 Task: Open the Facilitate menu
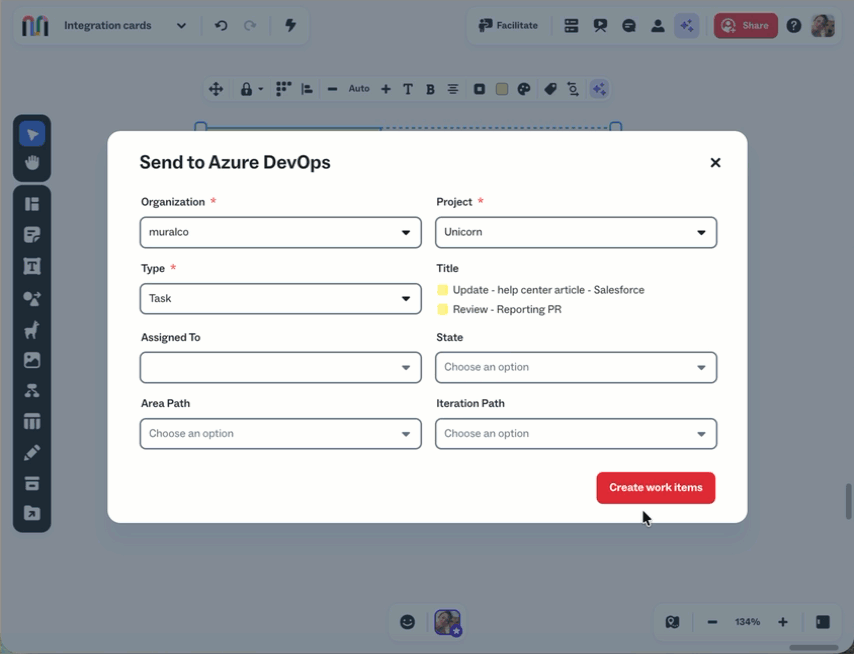pyautogui.click(x=508, y=25)
